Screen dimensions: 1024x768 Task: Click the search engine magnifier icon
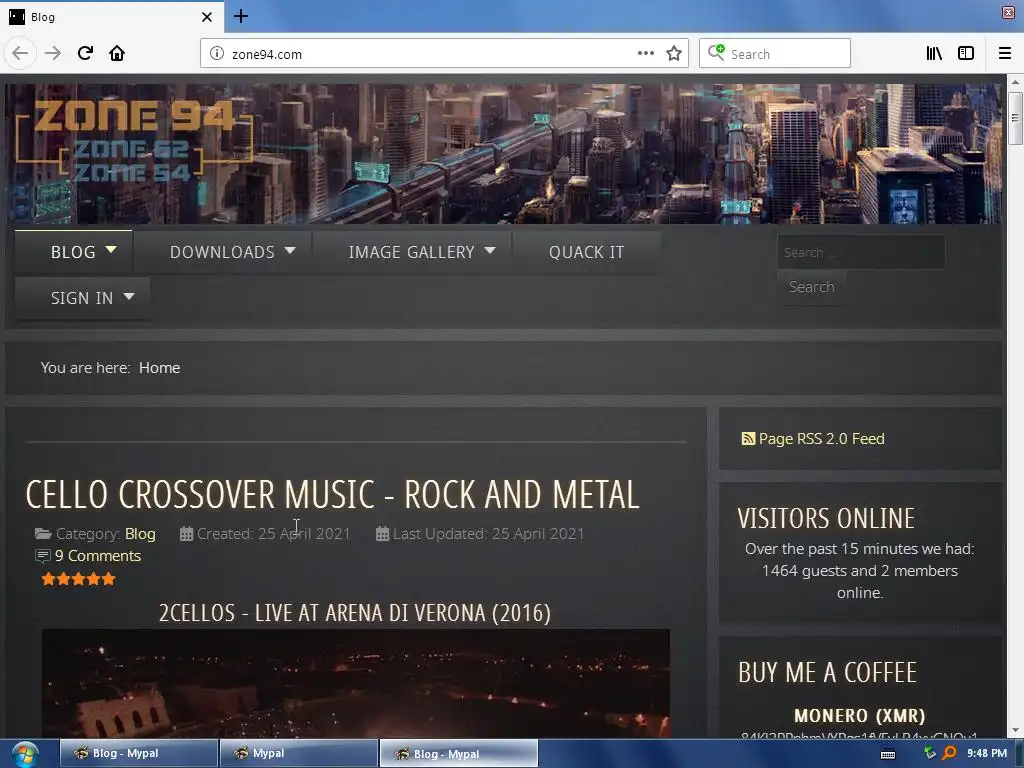pos(716,52)
